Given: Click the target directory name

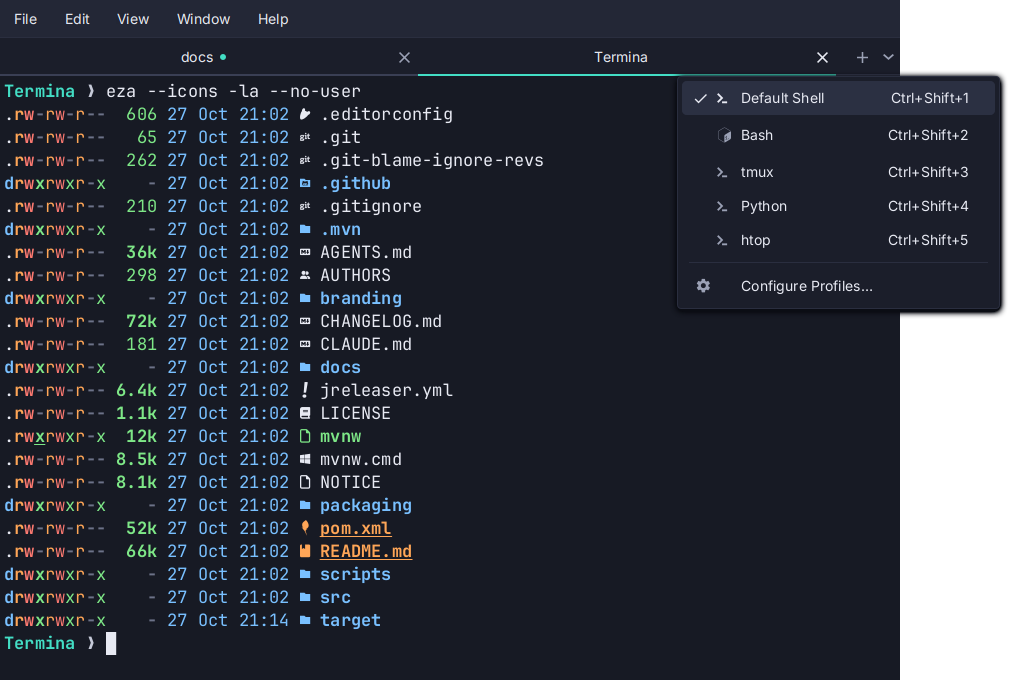Looking at the screenshot, I should coord(350,620).
